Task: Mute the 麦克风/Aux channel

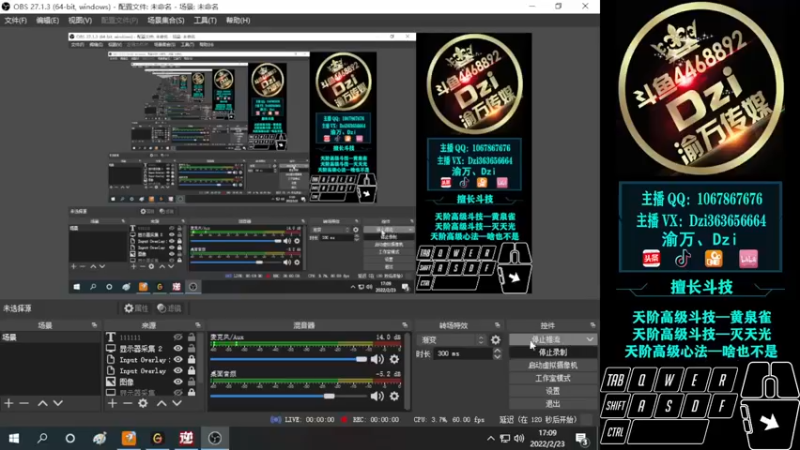Action: (377, 360)
